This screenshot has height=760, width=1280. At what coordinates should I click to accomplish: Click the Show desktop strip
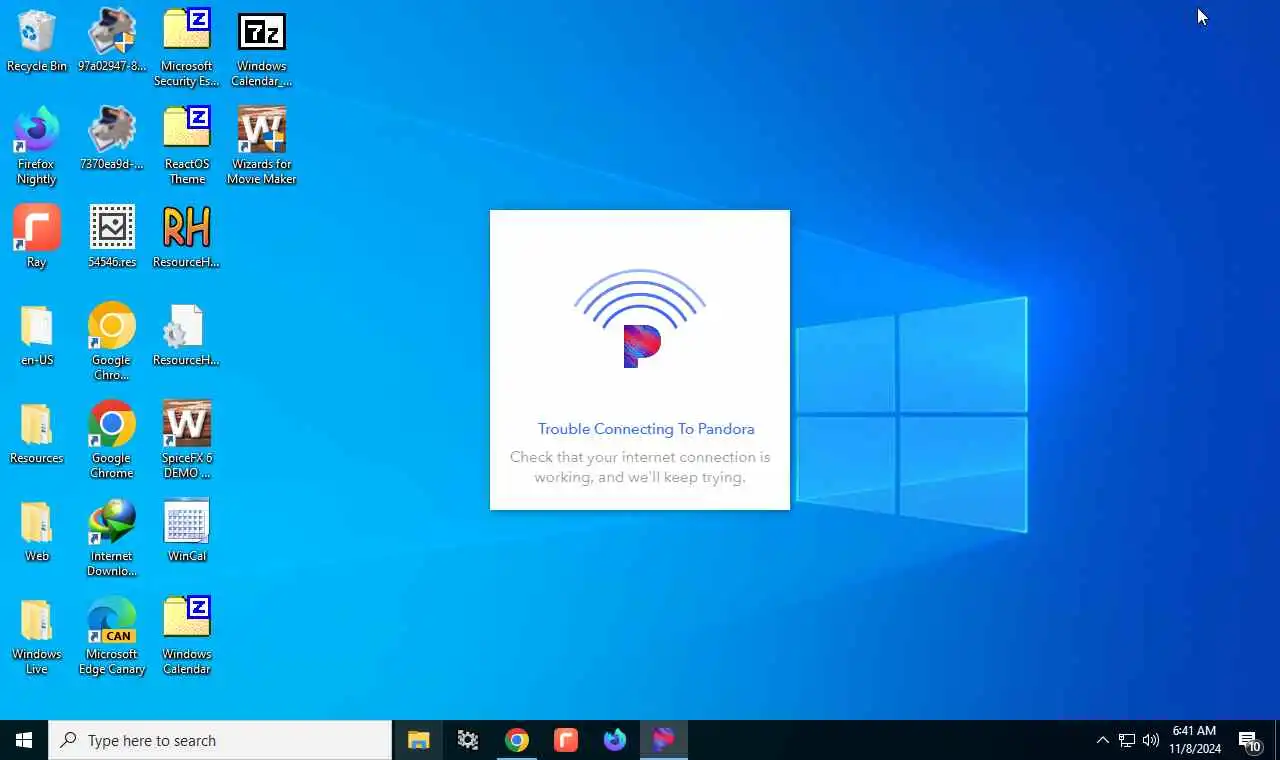point(1277,740)
